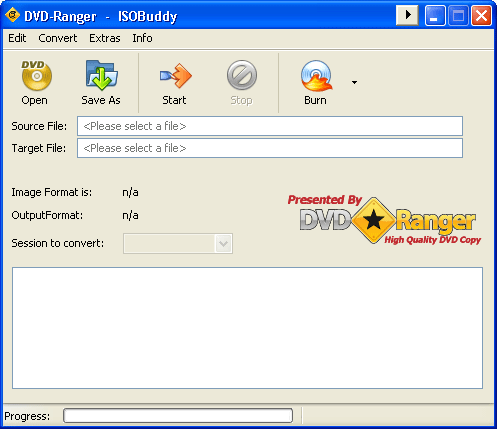Burn the image with flaming disc icon
The height and width of the screenshot is (429, 497).
click(316, 76)
